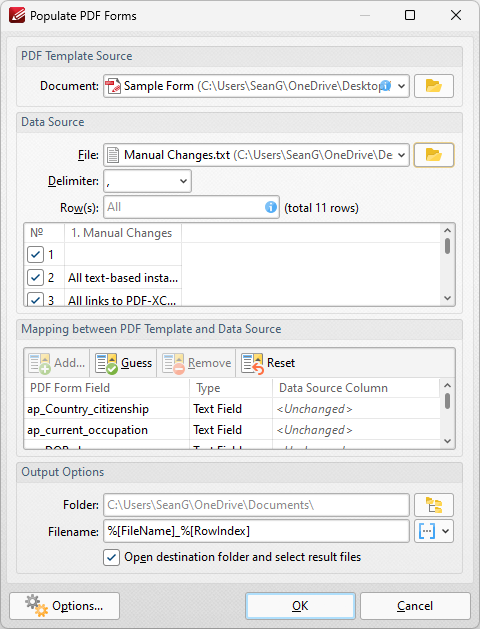
Task: Click the OK button
Action: pyautogui.click(x=300, y=606)
